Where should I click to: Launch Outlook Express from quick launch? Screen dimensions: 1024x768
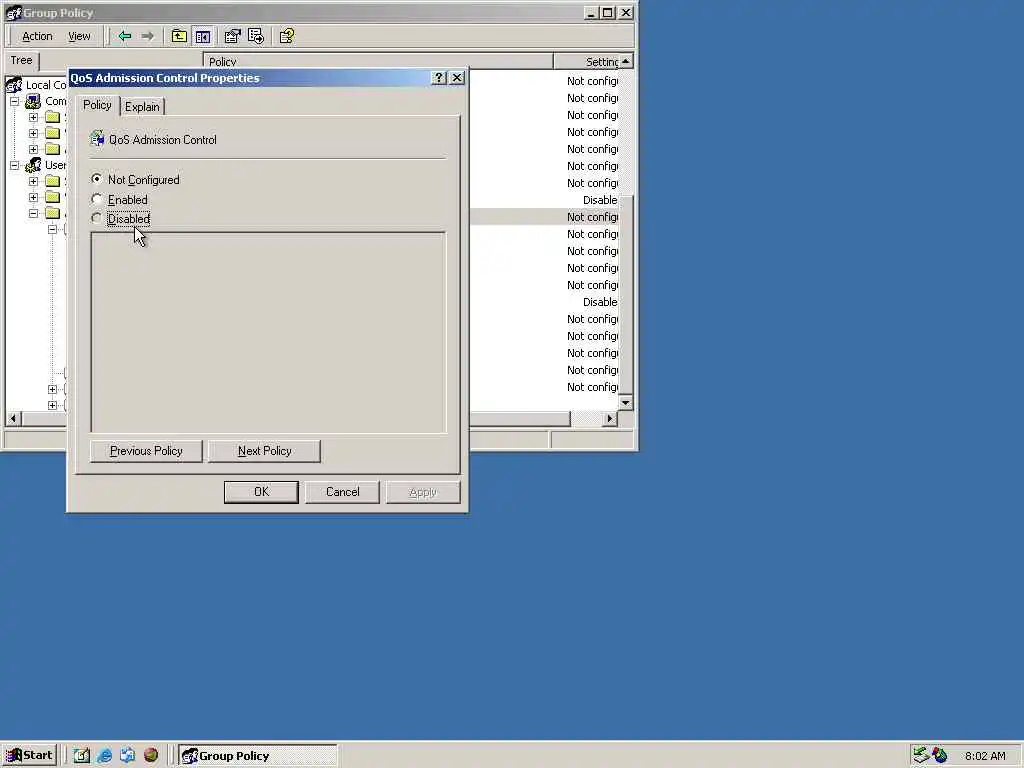127,756
